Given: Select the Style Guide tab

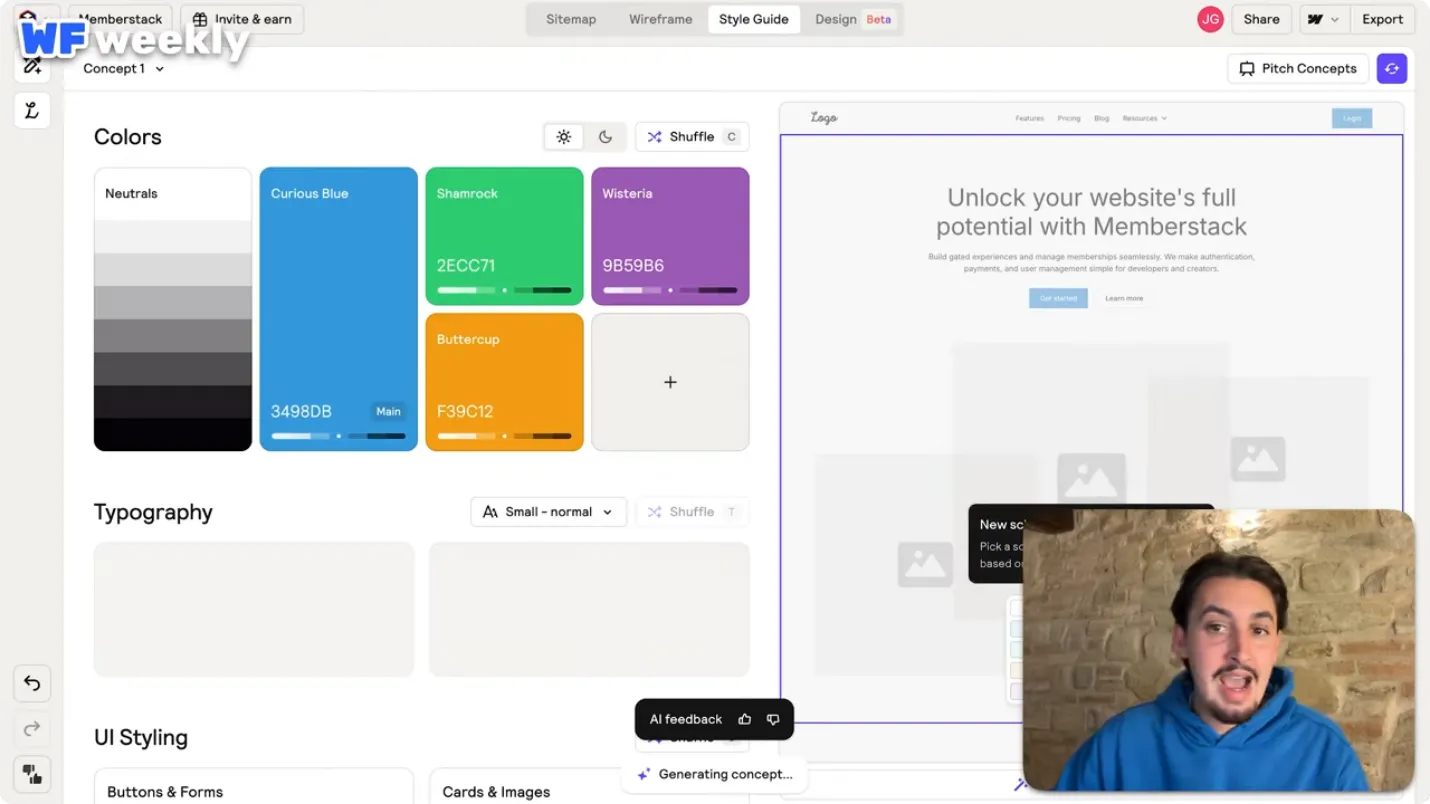Looking at the screenshot, I should pos(754,19).
